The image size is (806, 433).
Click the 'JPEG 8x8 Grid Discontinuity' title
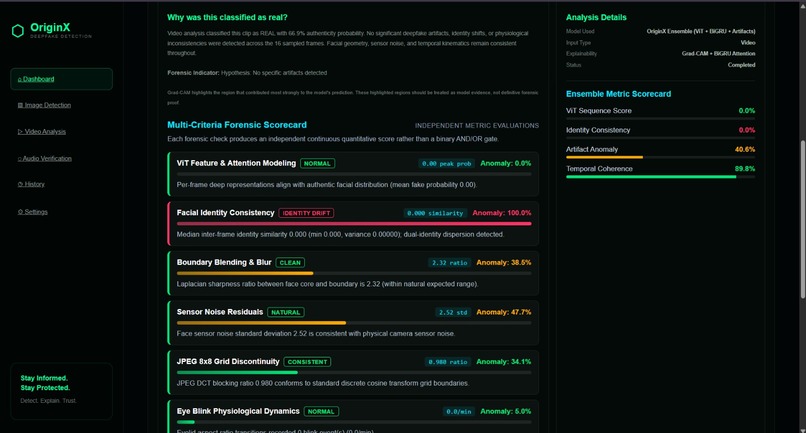[228, 362]
